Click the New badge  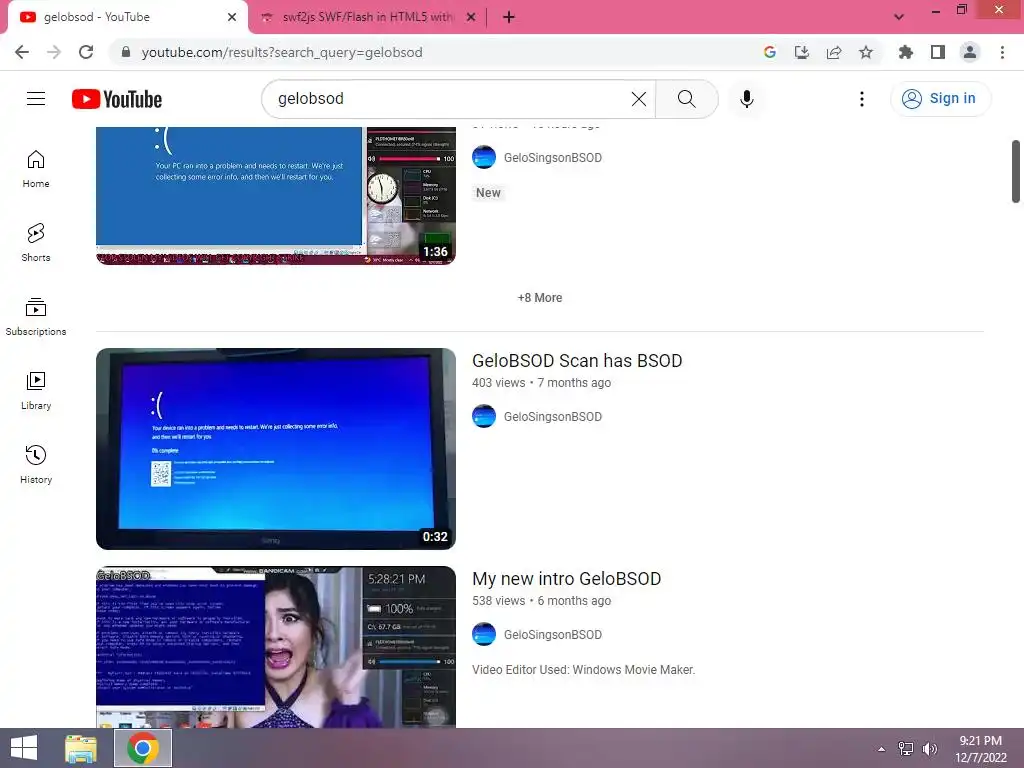(488, 193)
